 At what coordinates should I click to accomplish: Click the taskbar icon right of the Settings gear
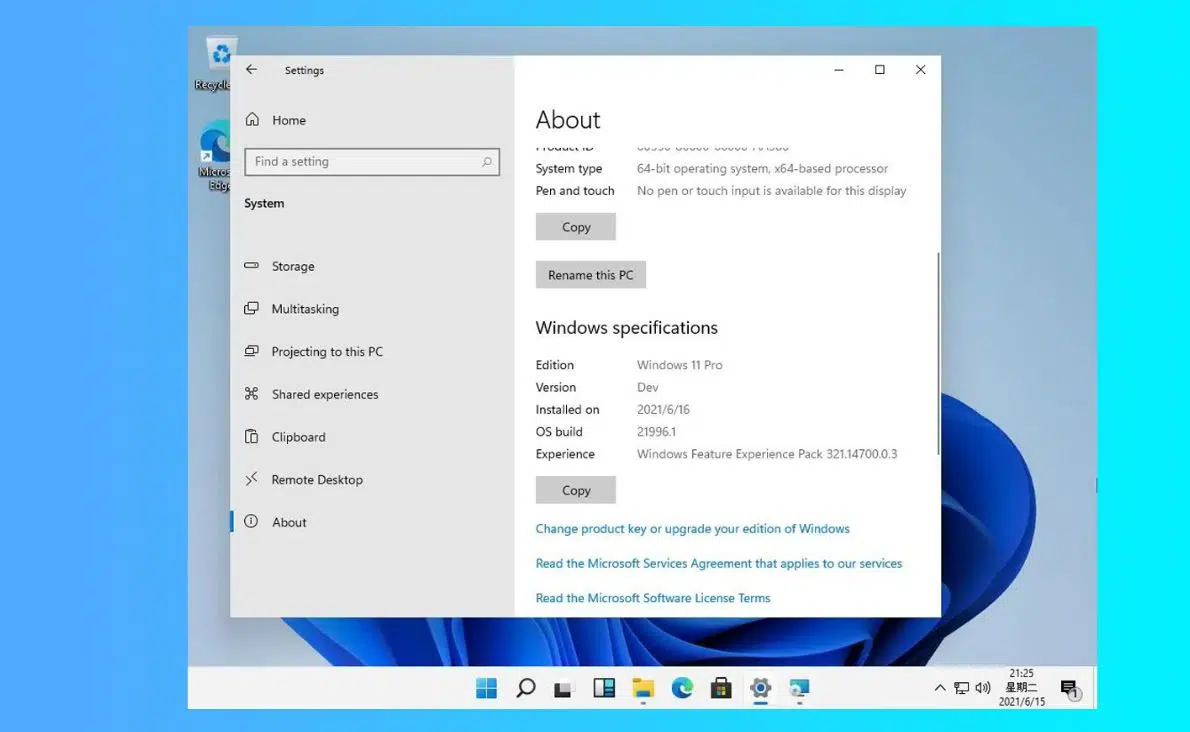click(x=799, y=688)
